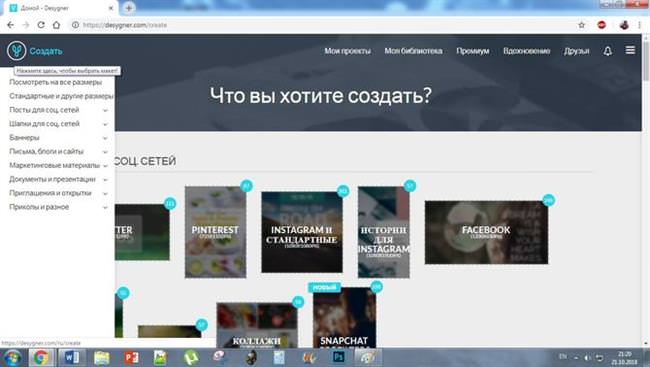The height and width of the screenshot is (367, 650).
Task: Click the Создать header link
Action: tap(46, 51)
